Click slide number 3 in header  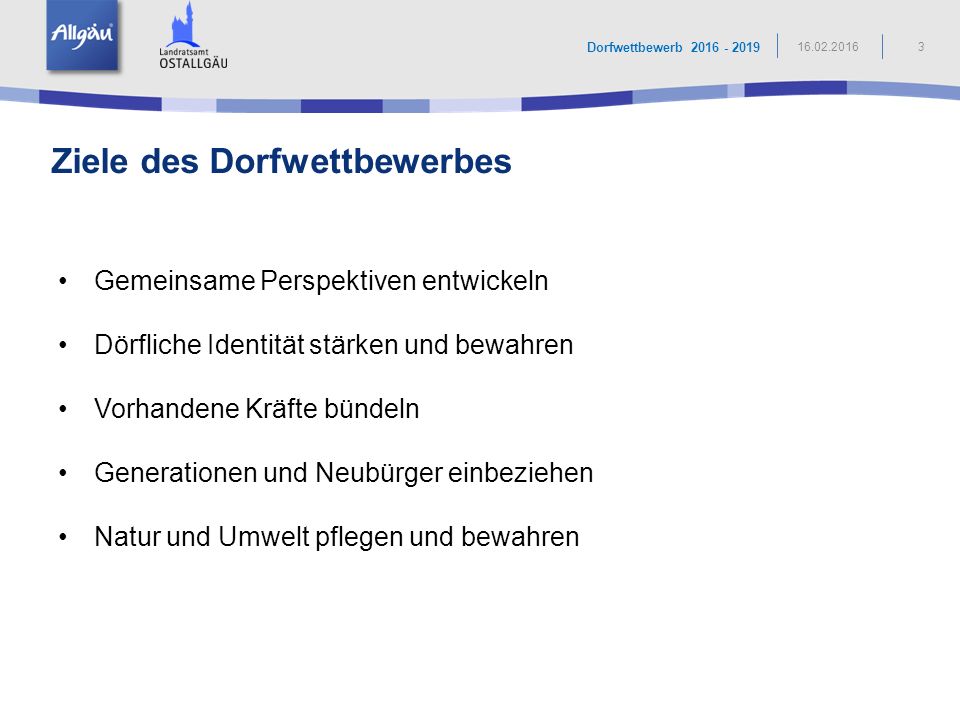click(920, 47)
